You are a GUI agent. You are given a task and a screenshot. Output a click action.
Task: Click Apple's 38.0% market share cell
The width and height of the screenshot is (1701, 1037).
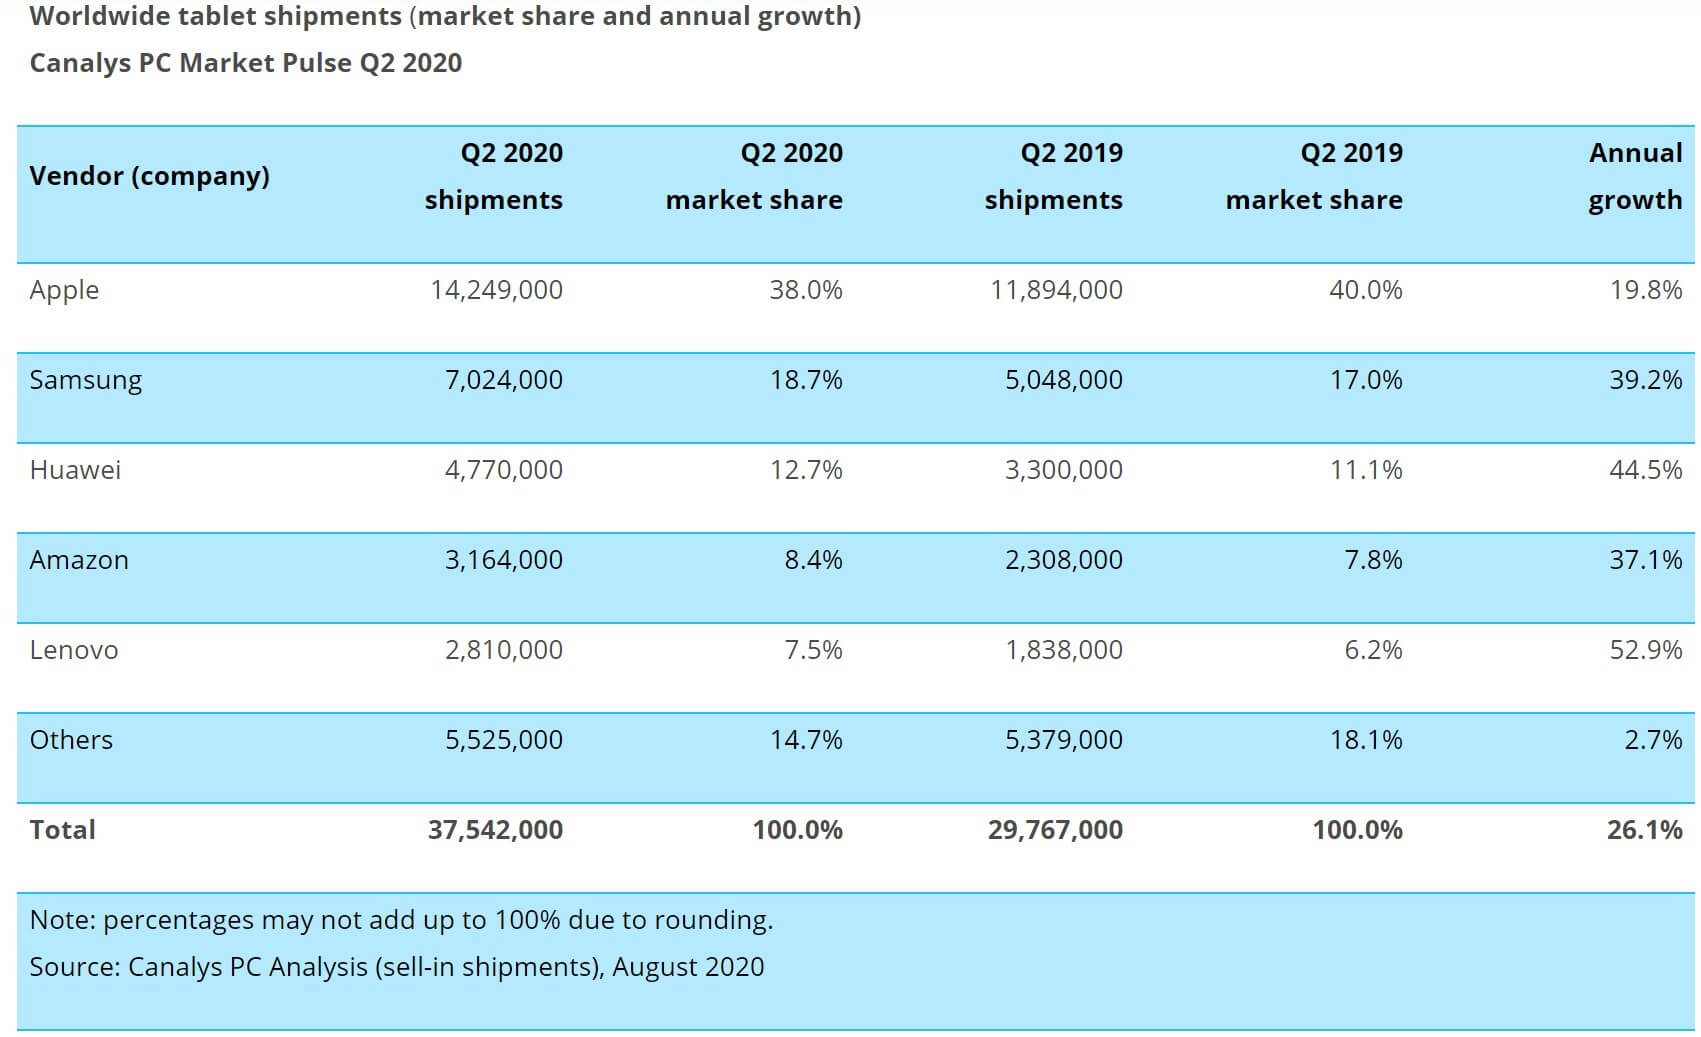[x=806, y=290]
